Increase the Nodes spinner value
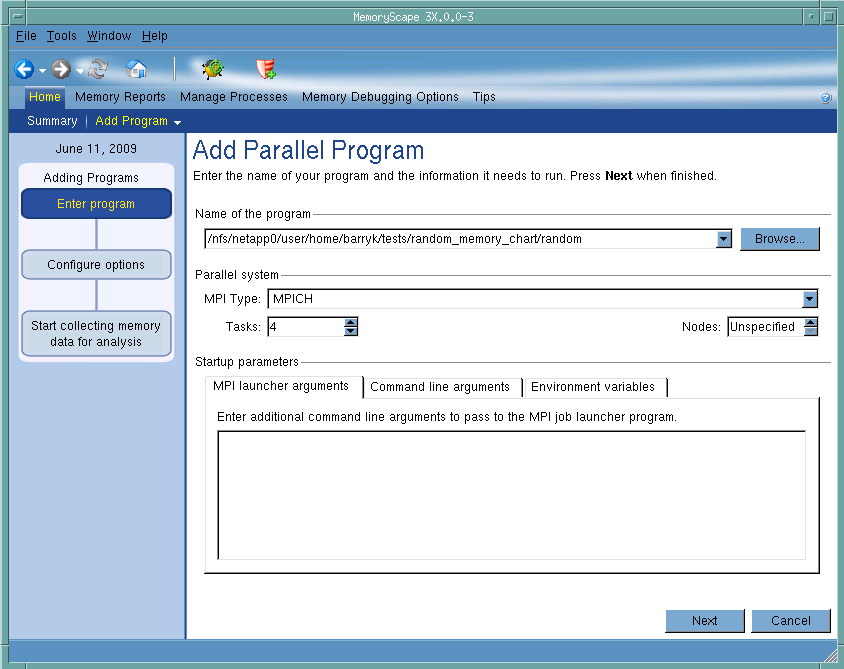The height and width of the screenshot is (669, 844). [x=810, y=322]
